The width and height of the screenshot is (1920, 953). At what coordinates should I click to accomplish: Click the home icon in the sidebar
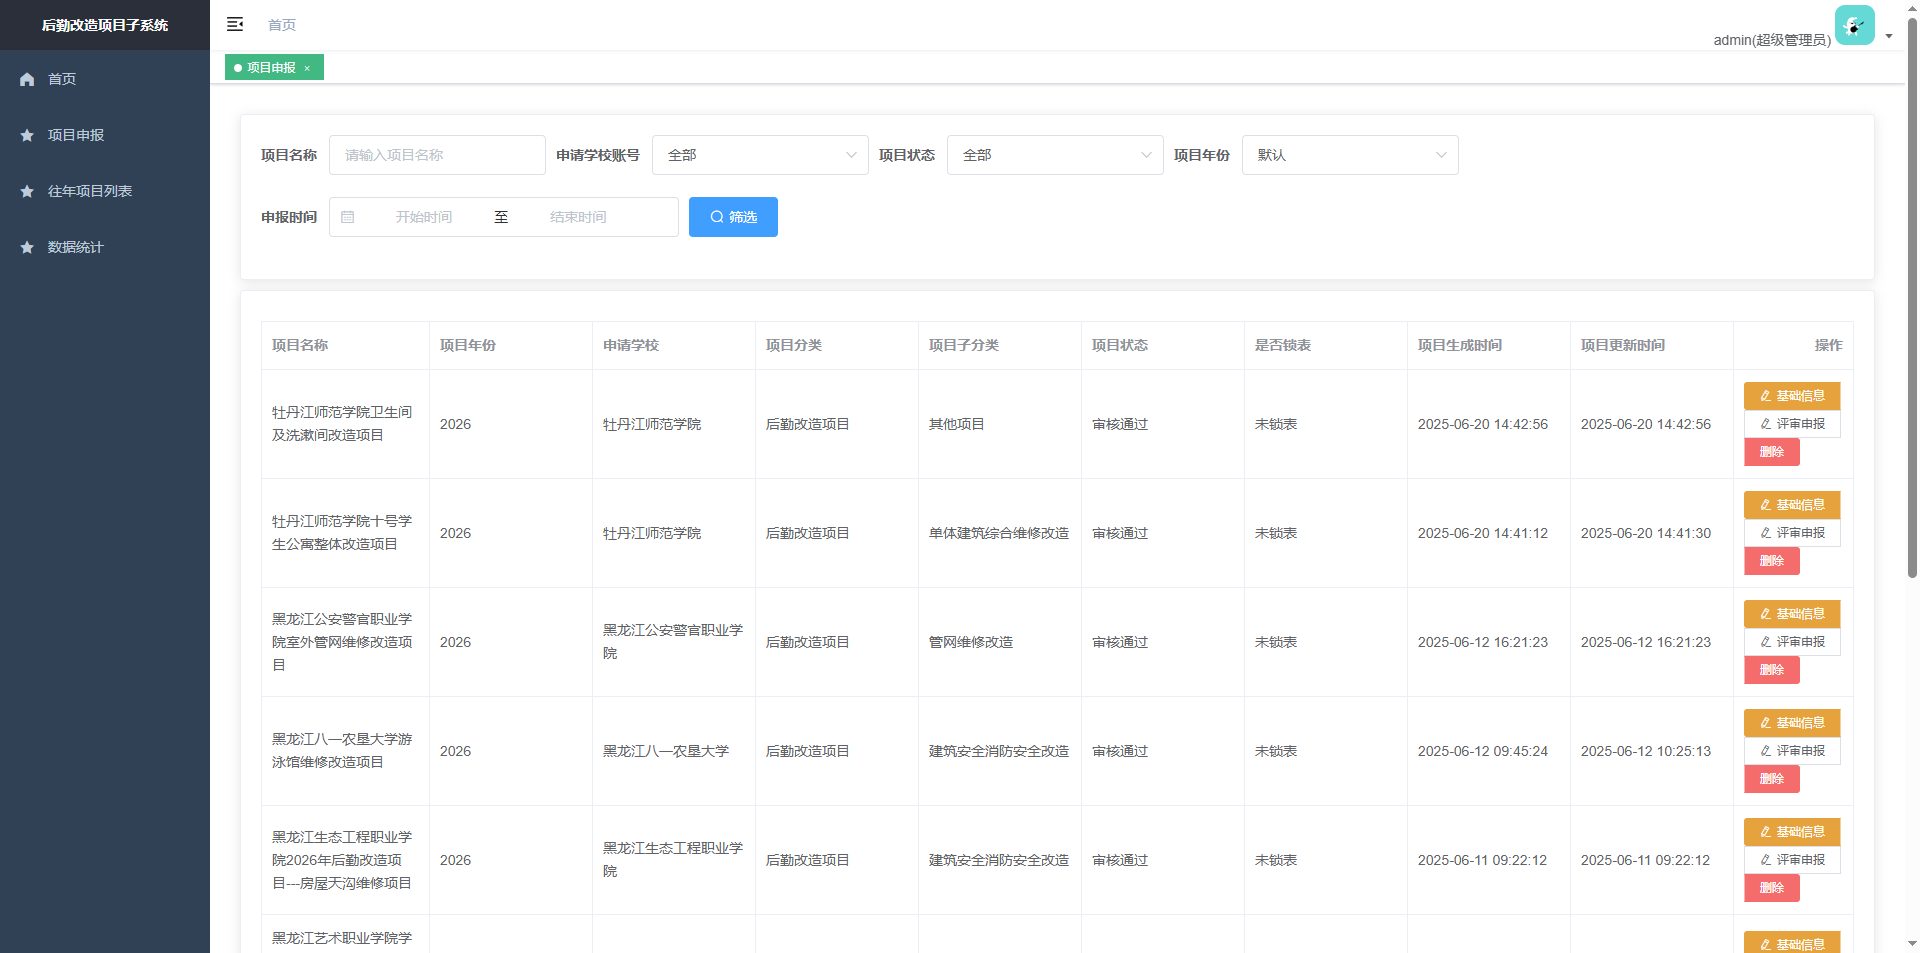point(27,79)
